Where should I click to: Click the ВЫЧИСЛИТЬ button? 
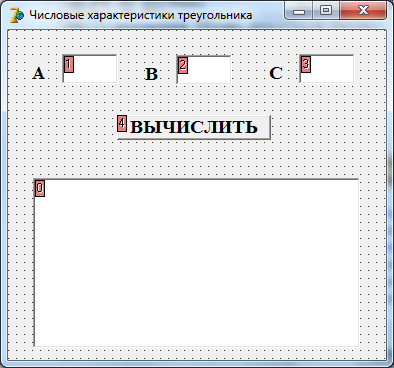(x=194, y=127)
